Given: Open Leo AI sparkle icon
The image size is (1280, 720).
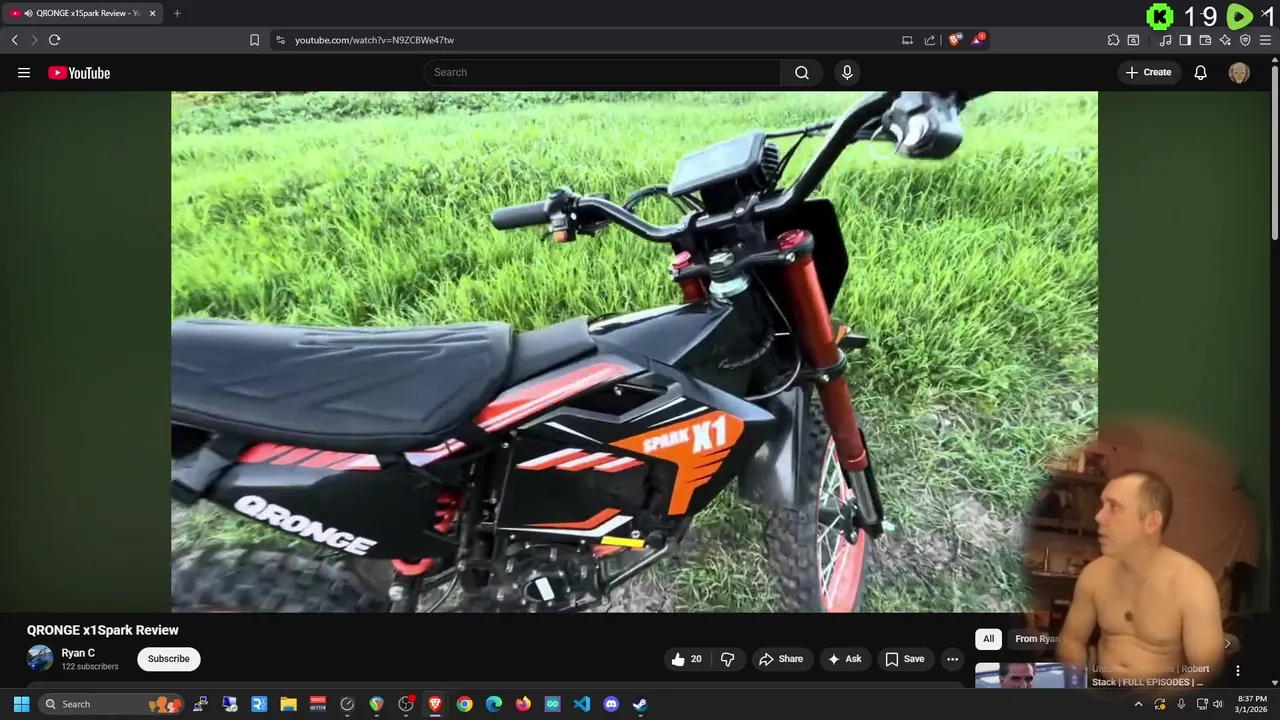Looking at the screenshot, I should [x=1225, y=40].
